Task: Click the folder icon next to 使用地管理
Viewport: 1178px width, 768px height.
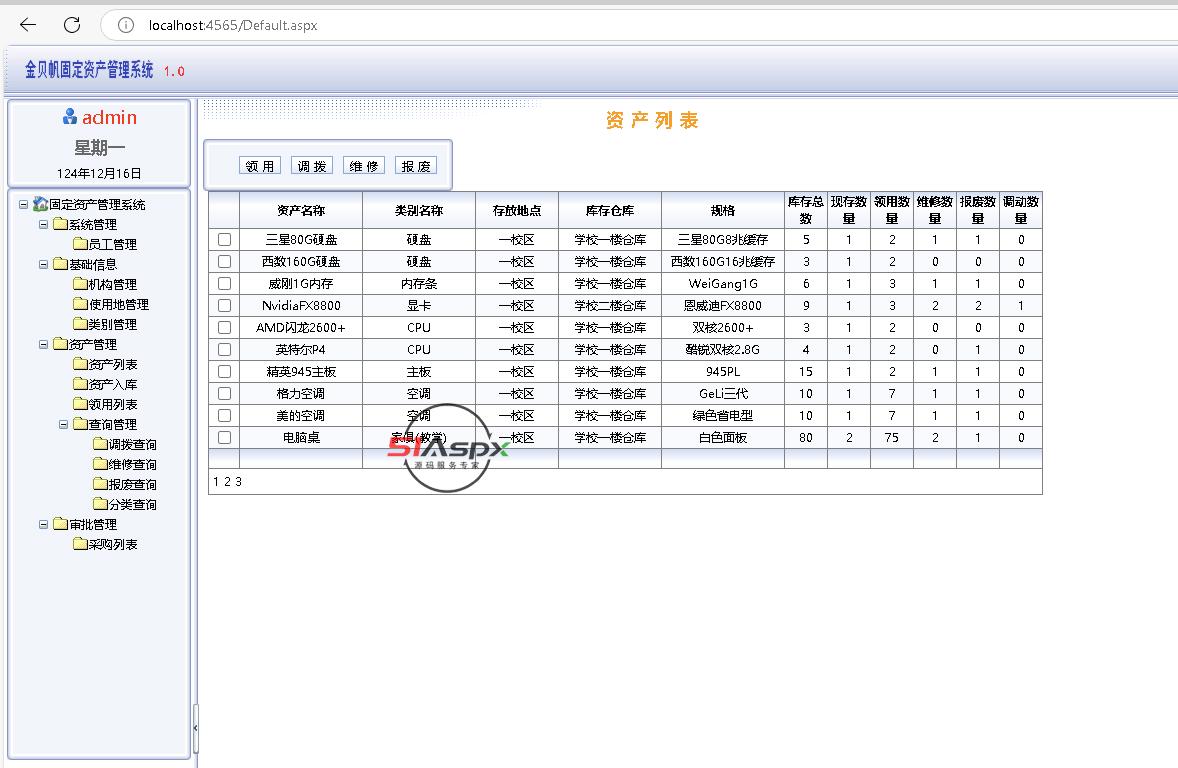Action: pos(80,304)
